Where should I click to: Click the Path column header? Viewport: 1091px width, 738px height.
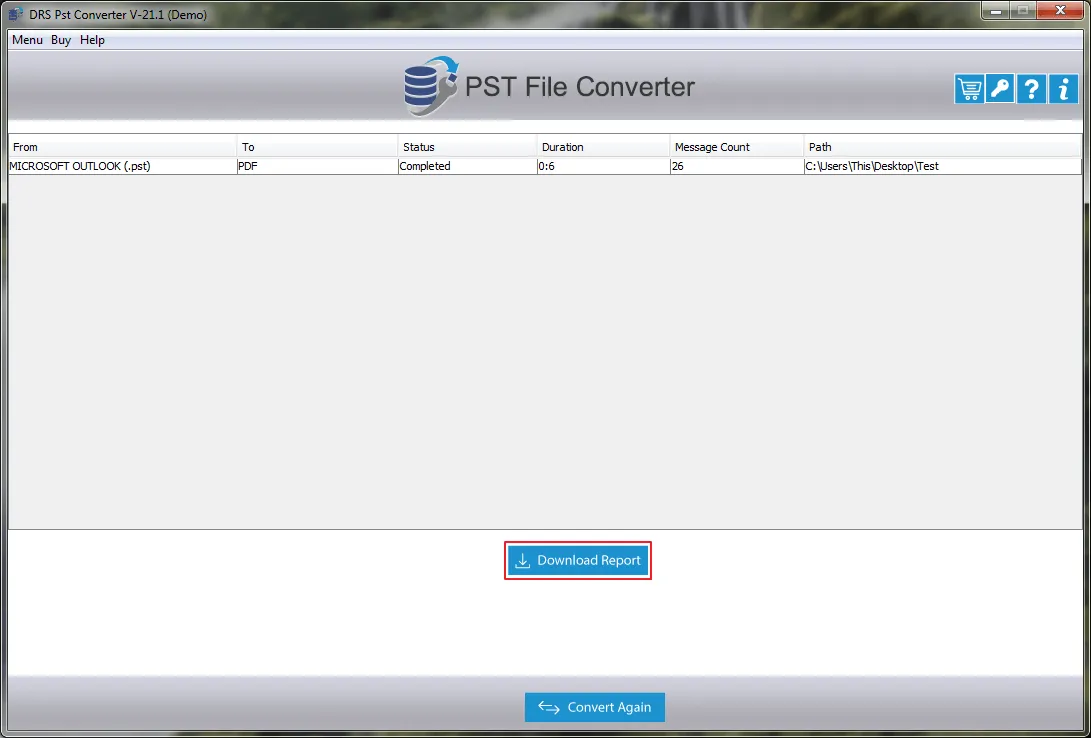pos(942,147)
